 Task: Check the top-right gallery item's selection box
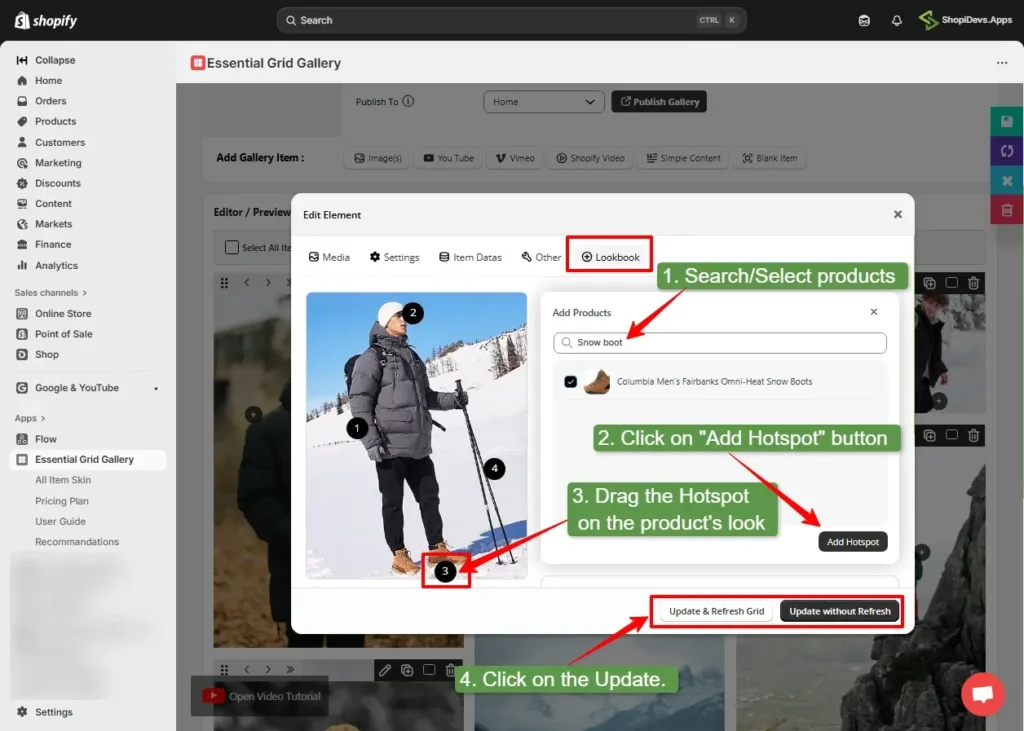[951, 283]
